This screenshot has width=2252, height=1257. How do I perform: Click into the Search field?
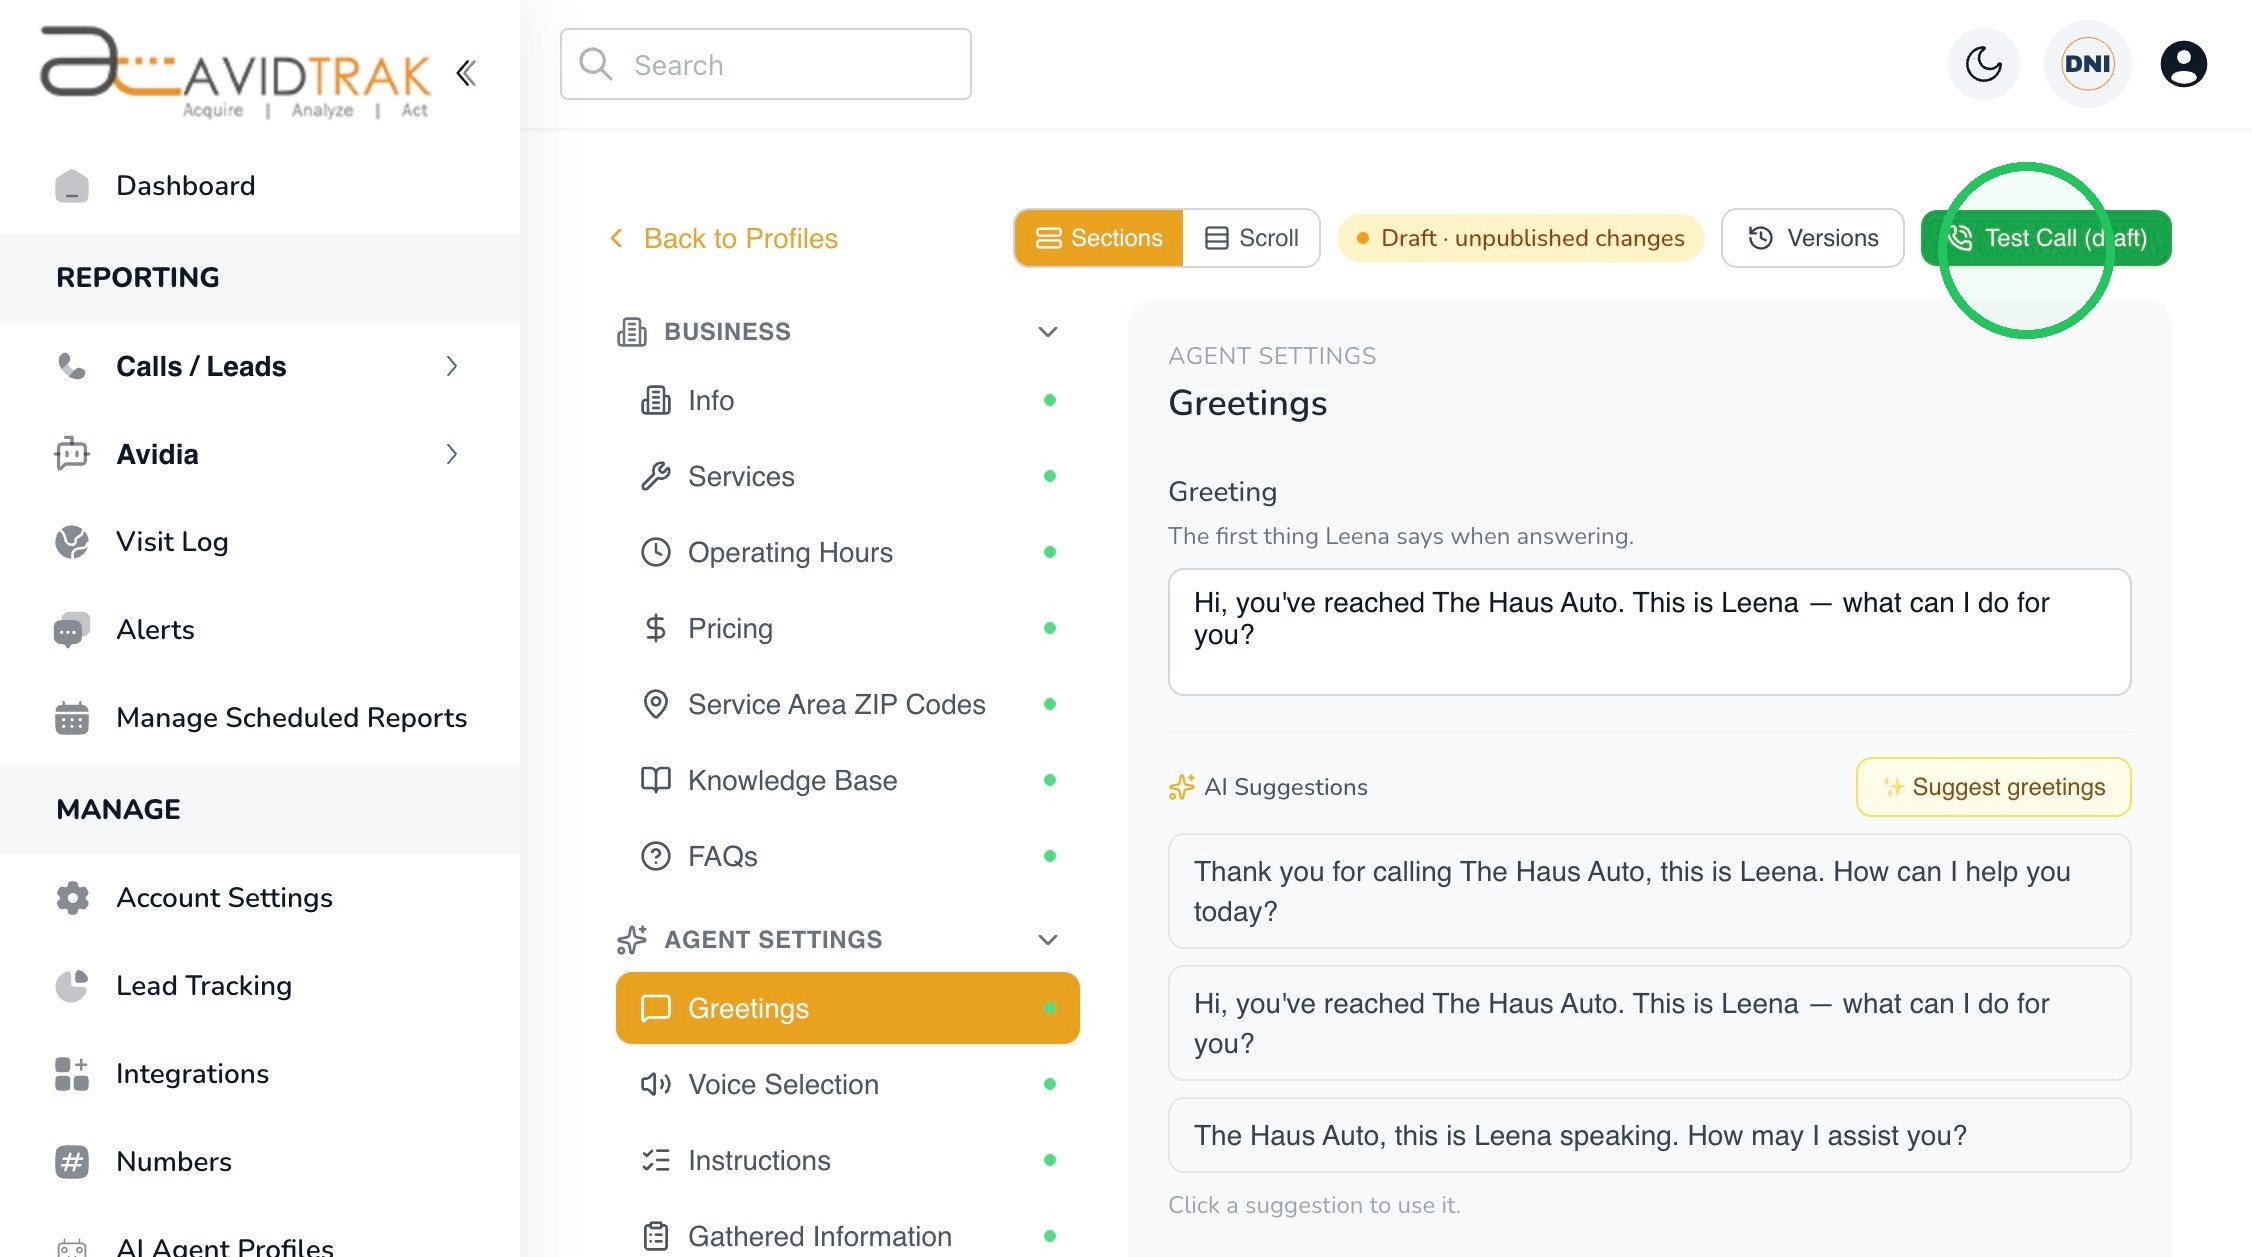[x=766, y=64]
